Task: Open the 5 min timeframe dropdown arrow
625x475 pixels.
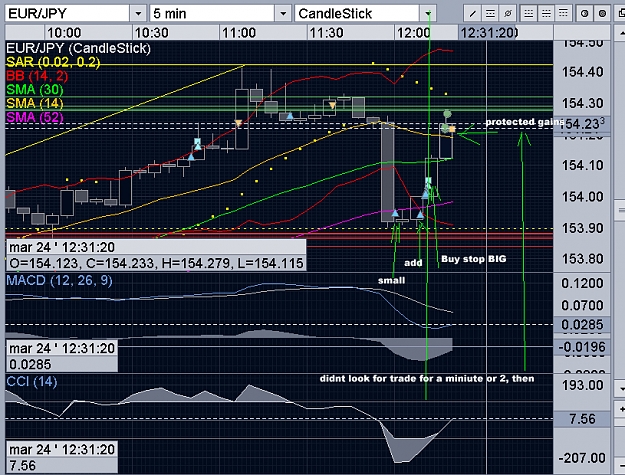Action: [283, 14]
